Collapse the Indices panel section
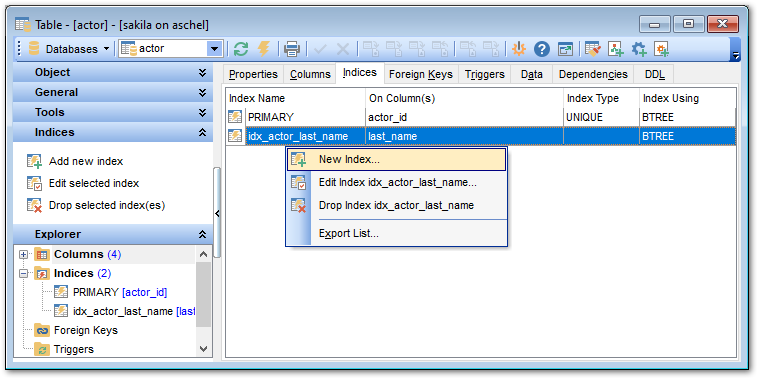The image size is (758, 379). tap(113, 132)
